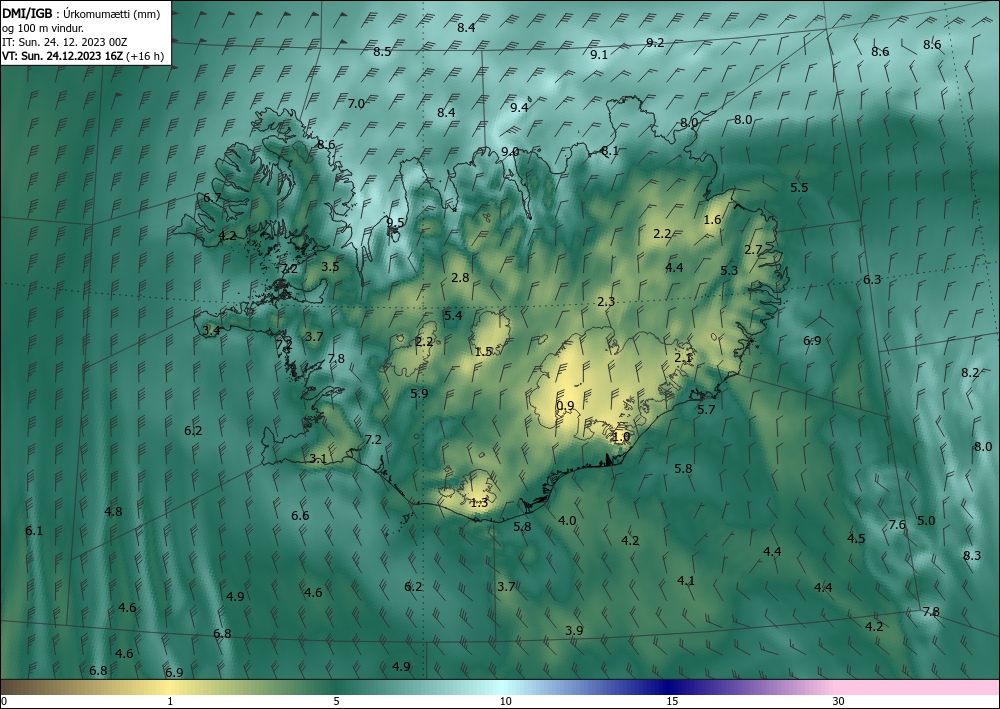Click the 2.7 value near east coast
Screen dimensions: 1000x709
(753, 249)
